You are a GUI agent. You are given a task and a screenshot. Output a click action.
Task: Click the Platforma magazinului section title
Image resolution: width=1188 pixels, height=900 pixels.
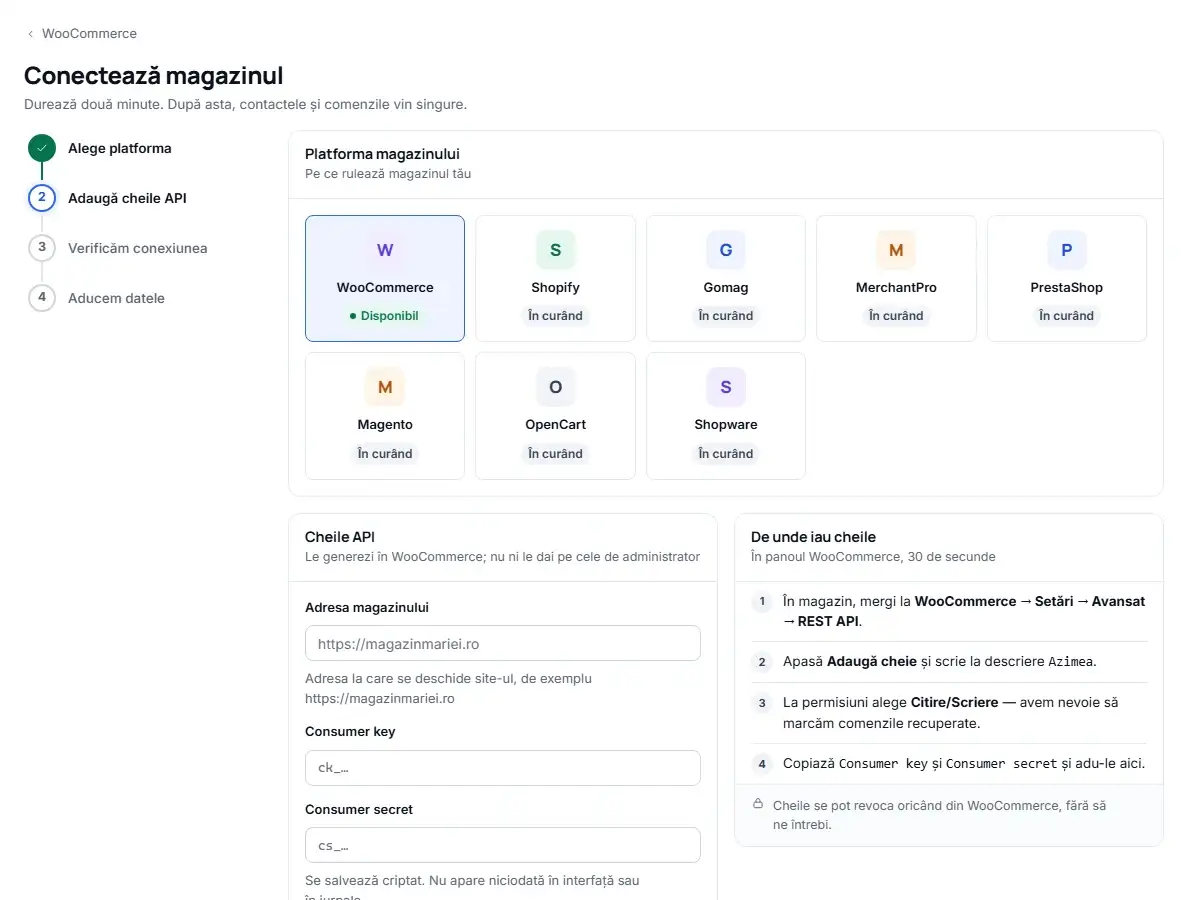(x=383, y=154)
